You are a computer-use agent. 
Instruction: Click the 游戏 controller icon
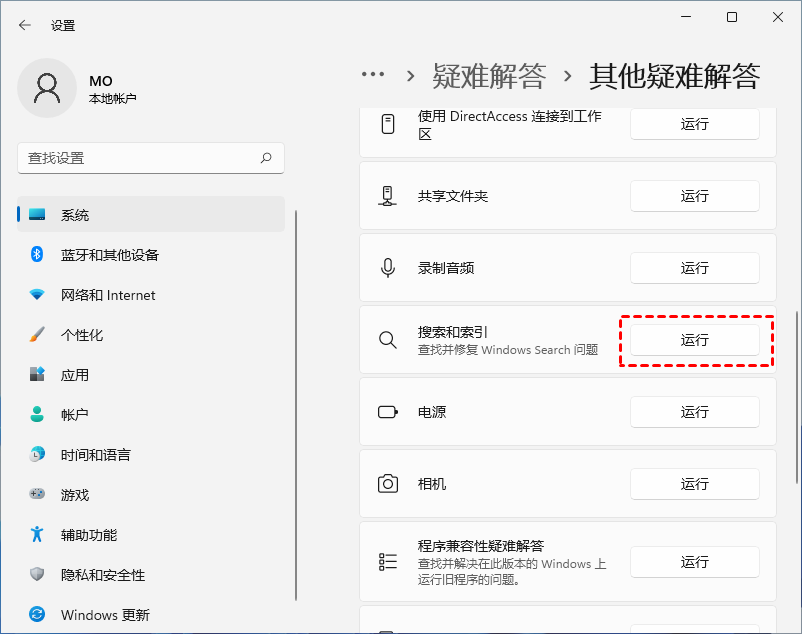(35, 494)
